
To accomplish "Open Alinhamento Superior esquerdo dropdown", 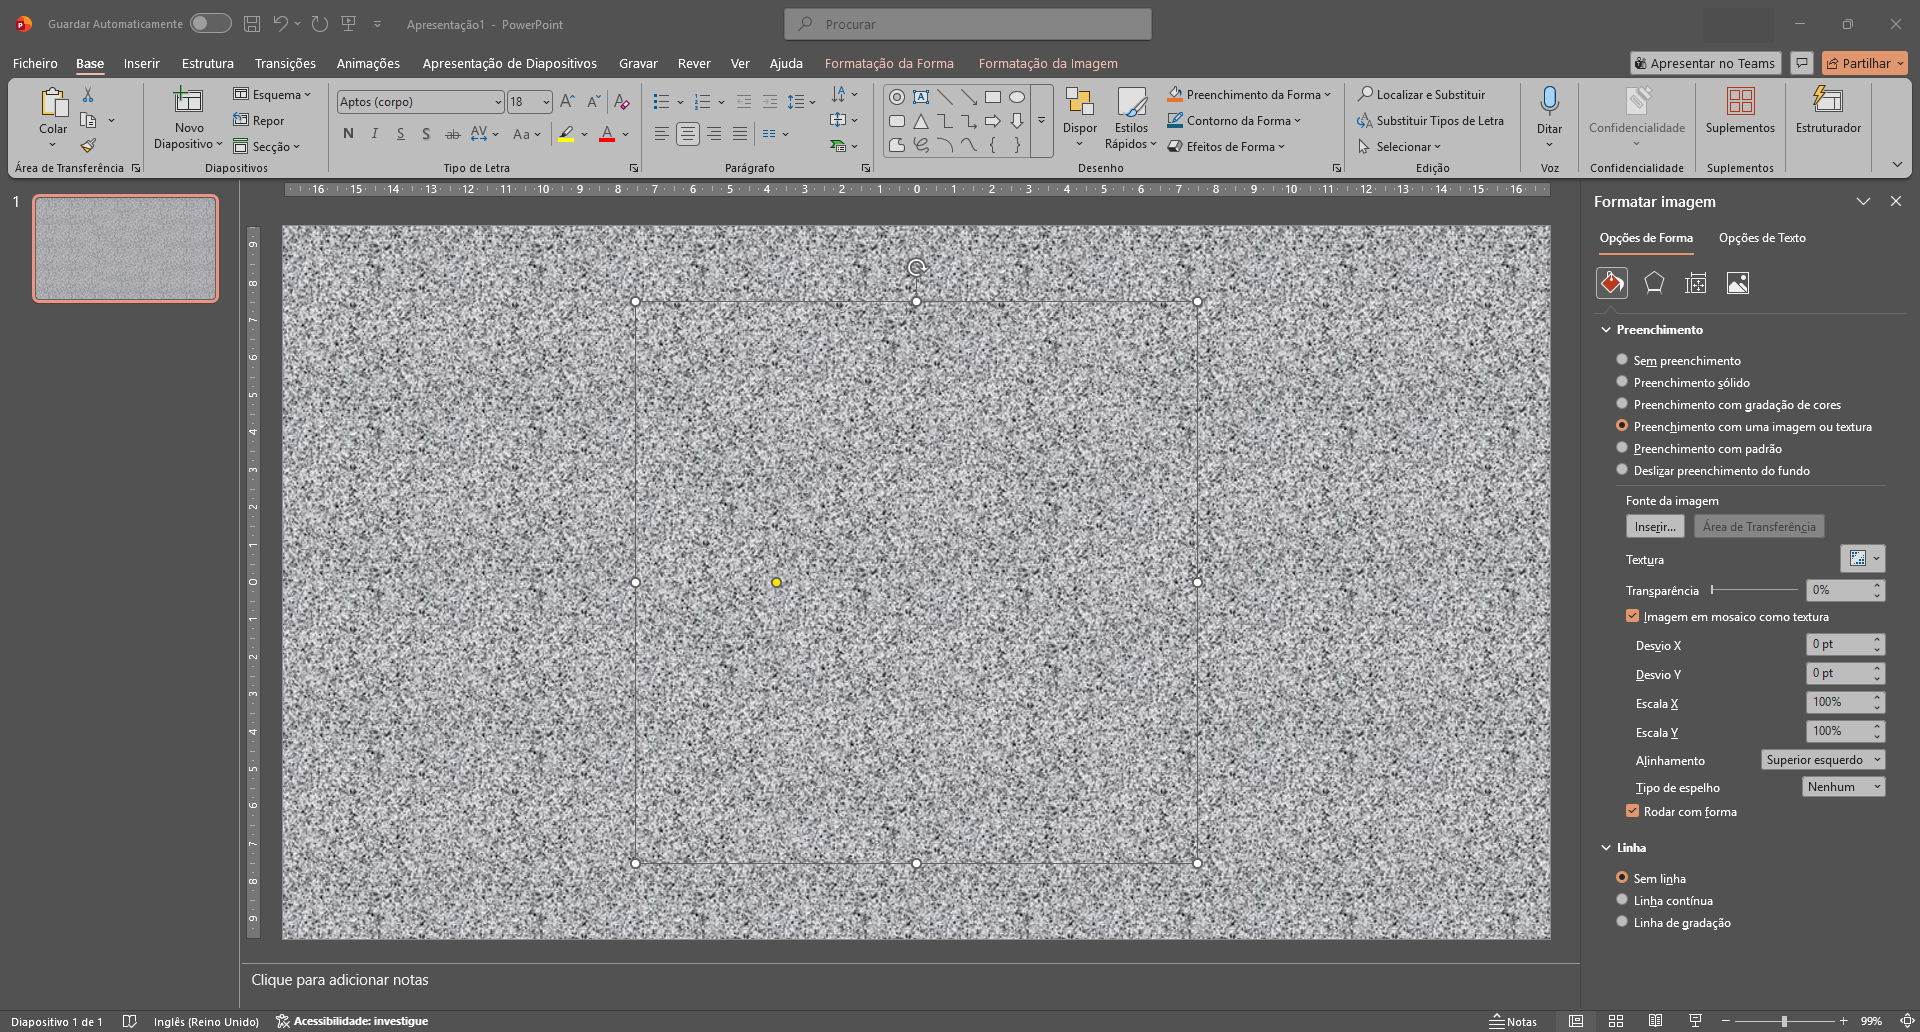I will click(x=1823, y=760).
